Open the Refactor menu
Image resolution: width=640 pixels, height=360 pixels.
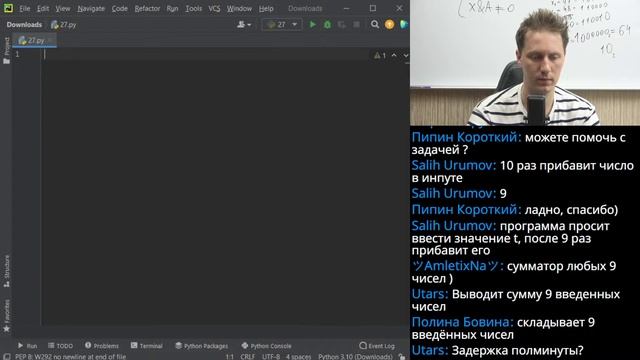147,8
